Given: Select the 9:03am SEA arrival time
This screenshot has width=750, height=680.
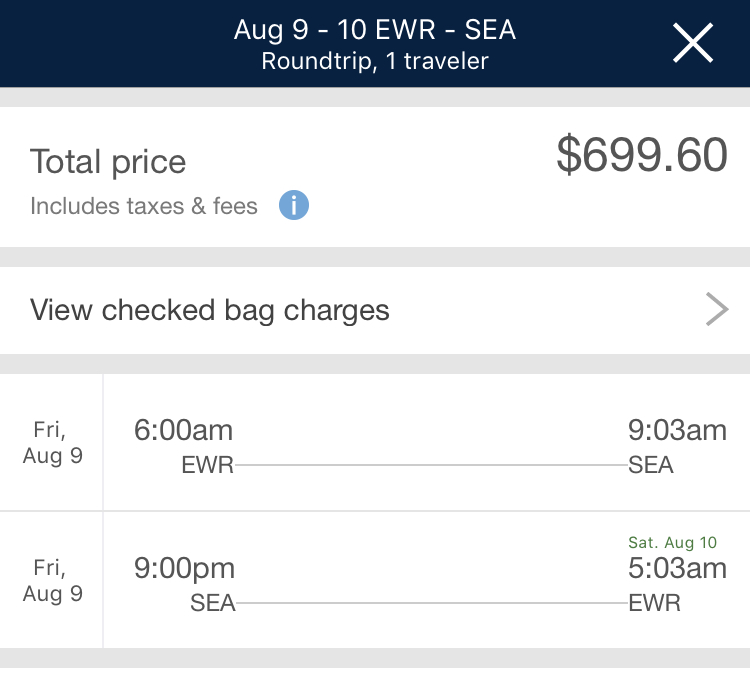Looking at the screenshot, I should pyautogui.click(x=676, y=430).
